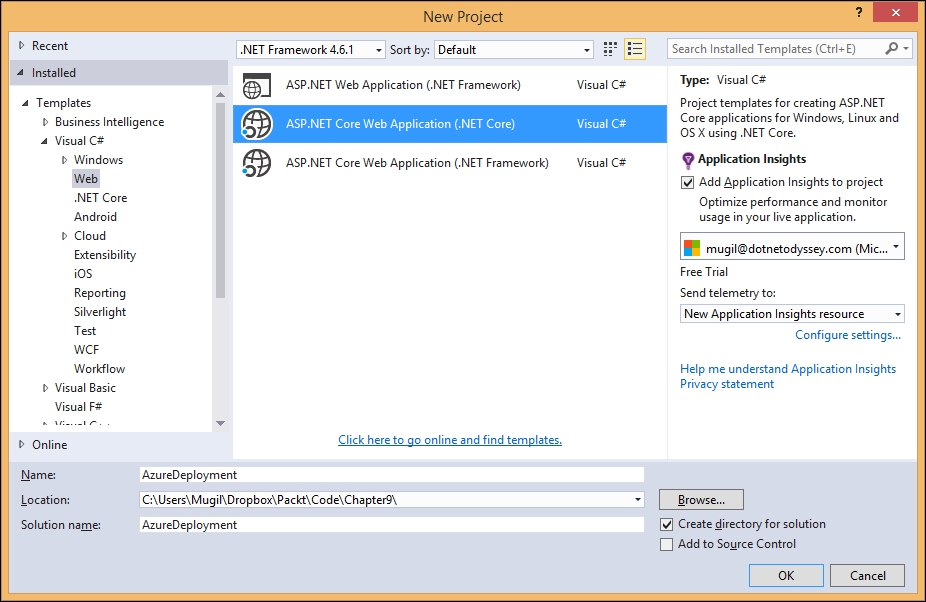Select the Test category
The image size is (926, 602).
pyautogui.click(x=84, y=331)
